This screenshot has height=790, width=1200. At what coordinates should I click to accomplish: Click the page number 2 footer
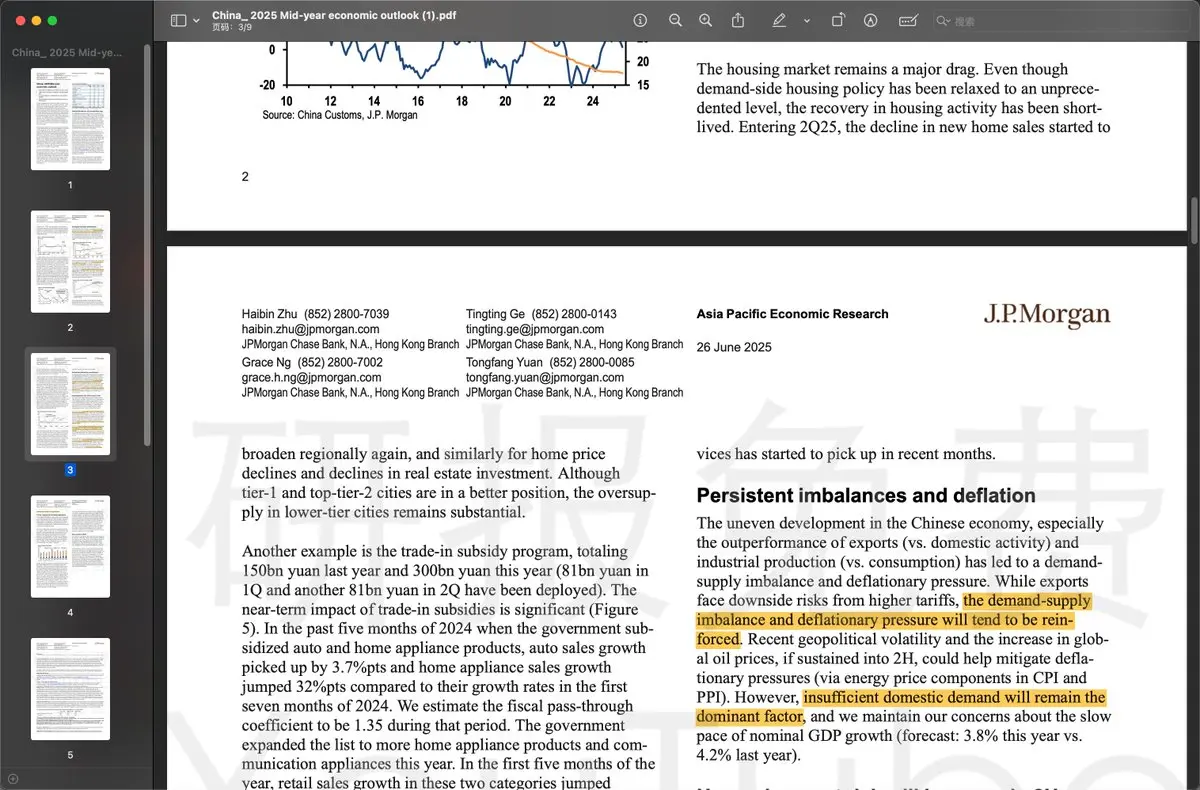[x=245, y=177]
